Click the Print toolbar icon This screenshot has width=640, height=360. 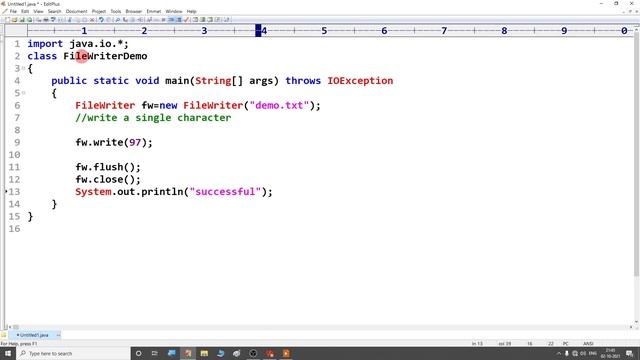pos(46,20)
